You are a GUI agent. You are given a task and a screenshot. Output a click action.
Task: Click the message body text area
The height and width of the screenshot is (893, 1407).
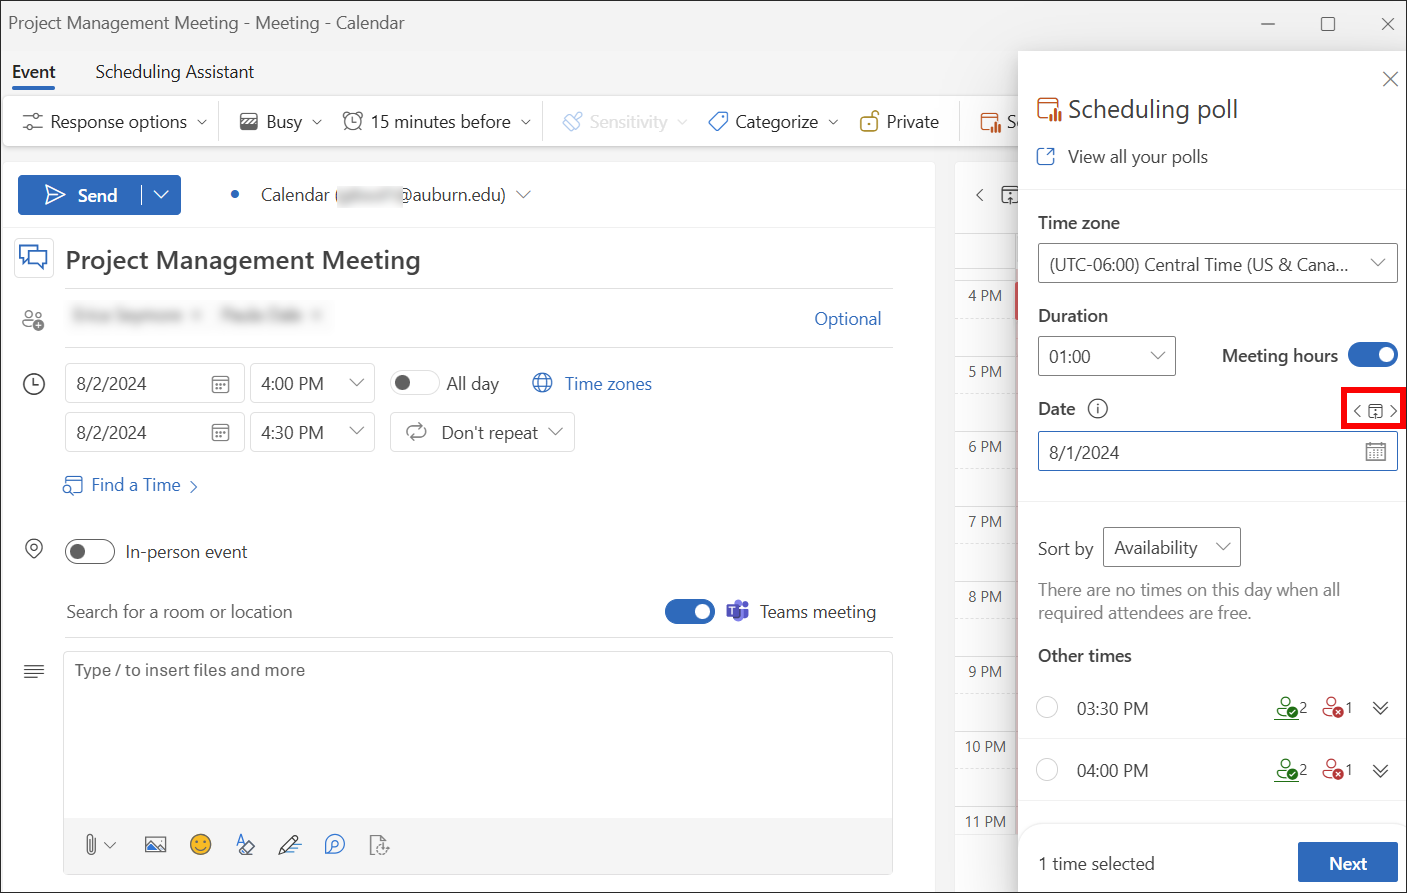pyautogui.click(x=478, y=735)
